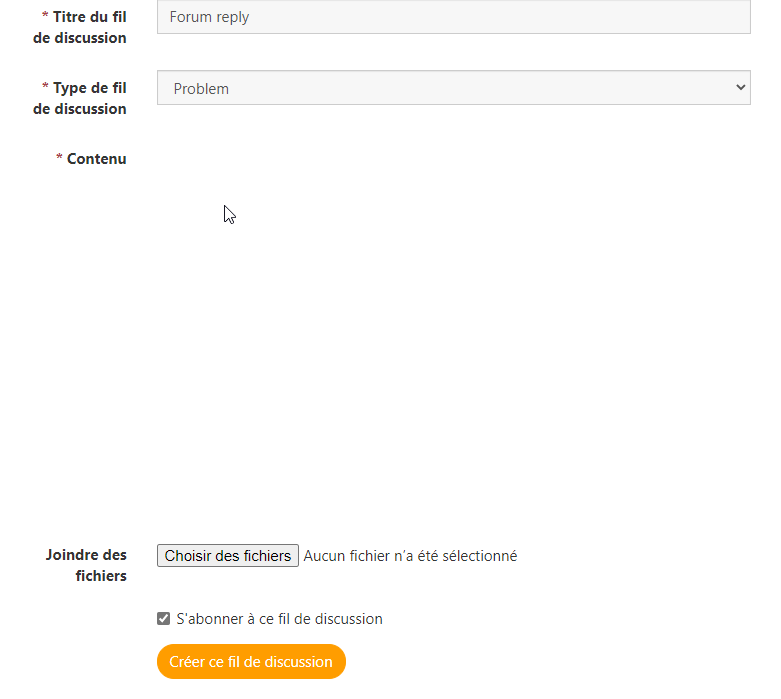The width and height of the screenshot is (781, 699).
Task: Click the chevron arrow of the Problem select
Action: tap(740, 88)
